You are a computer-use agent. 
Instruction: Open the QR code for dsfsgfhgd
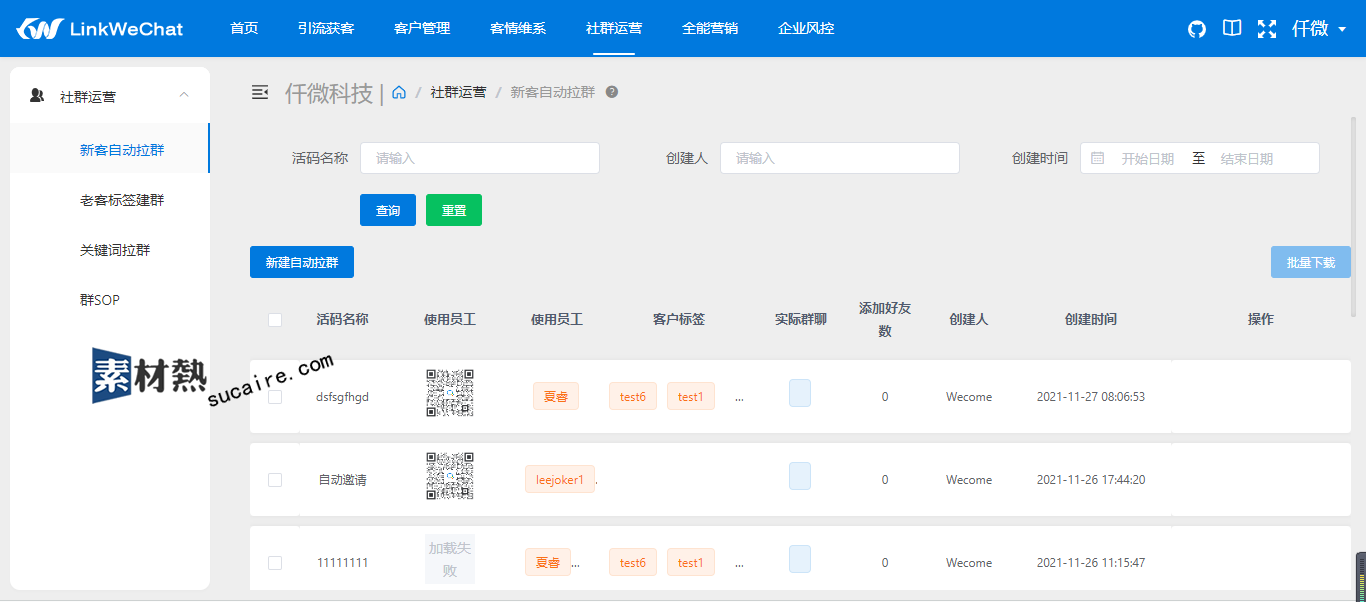(x=450, y=393)
